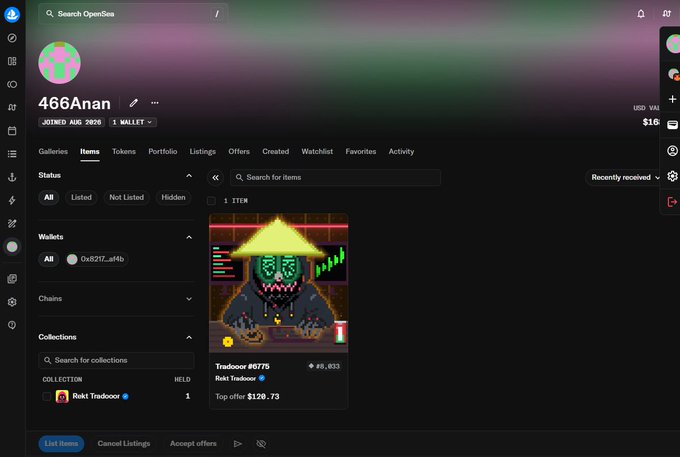
Task: Open the Tokens coin icon in sidebar
Action: (12, 84)
